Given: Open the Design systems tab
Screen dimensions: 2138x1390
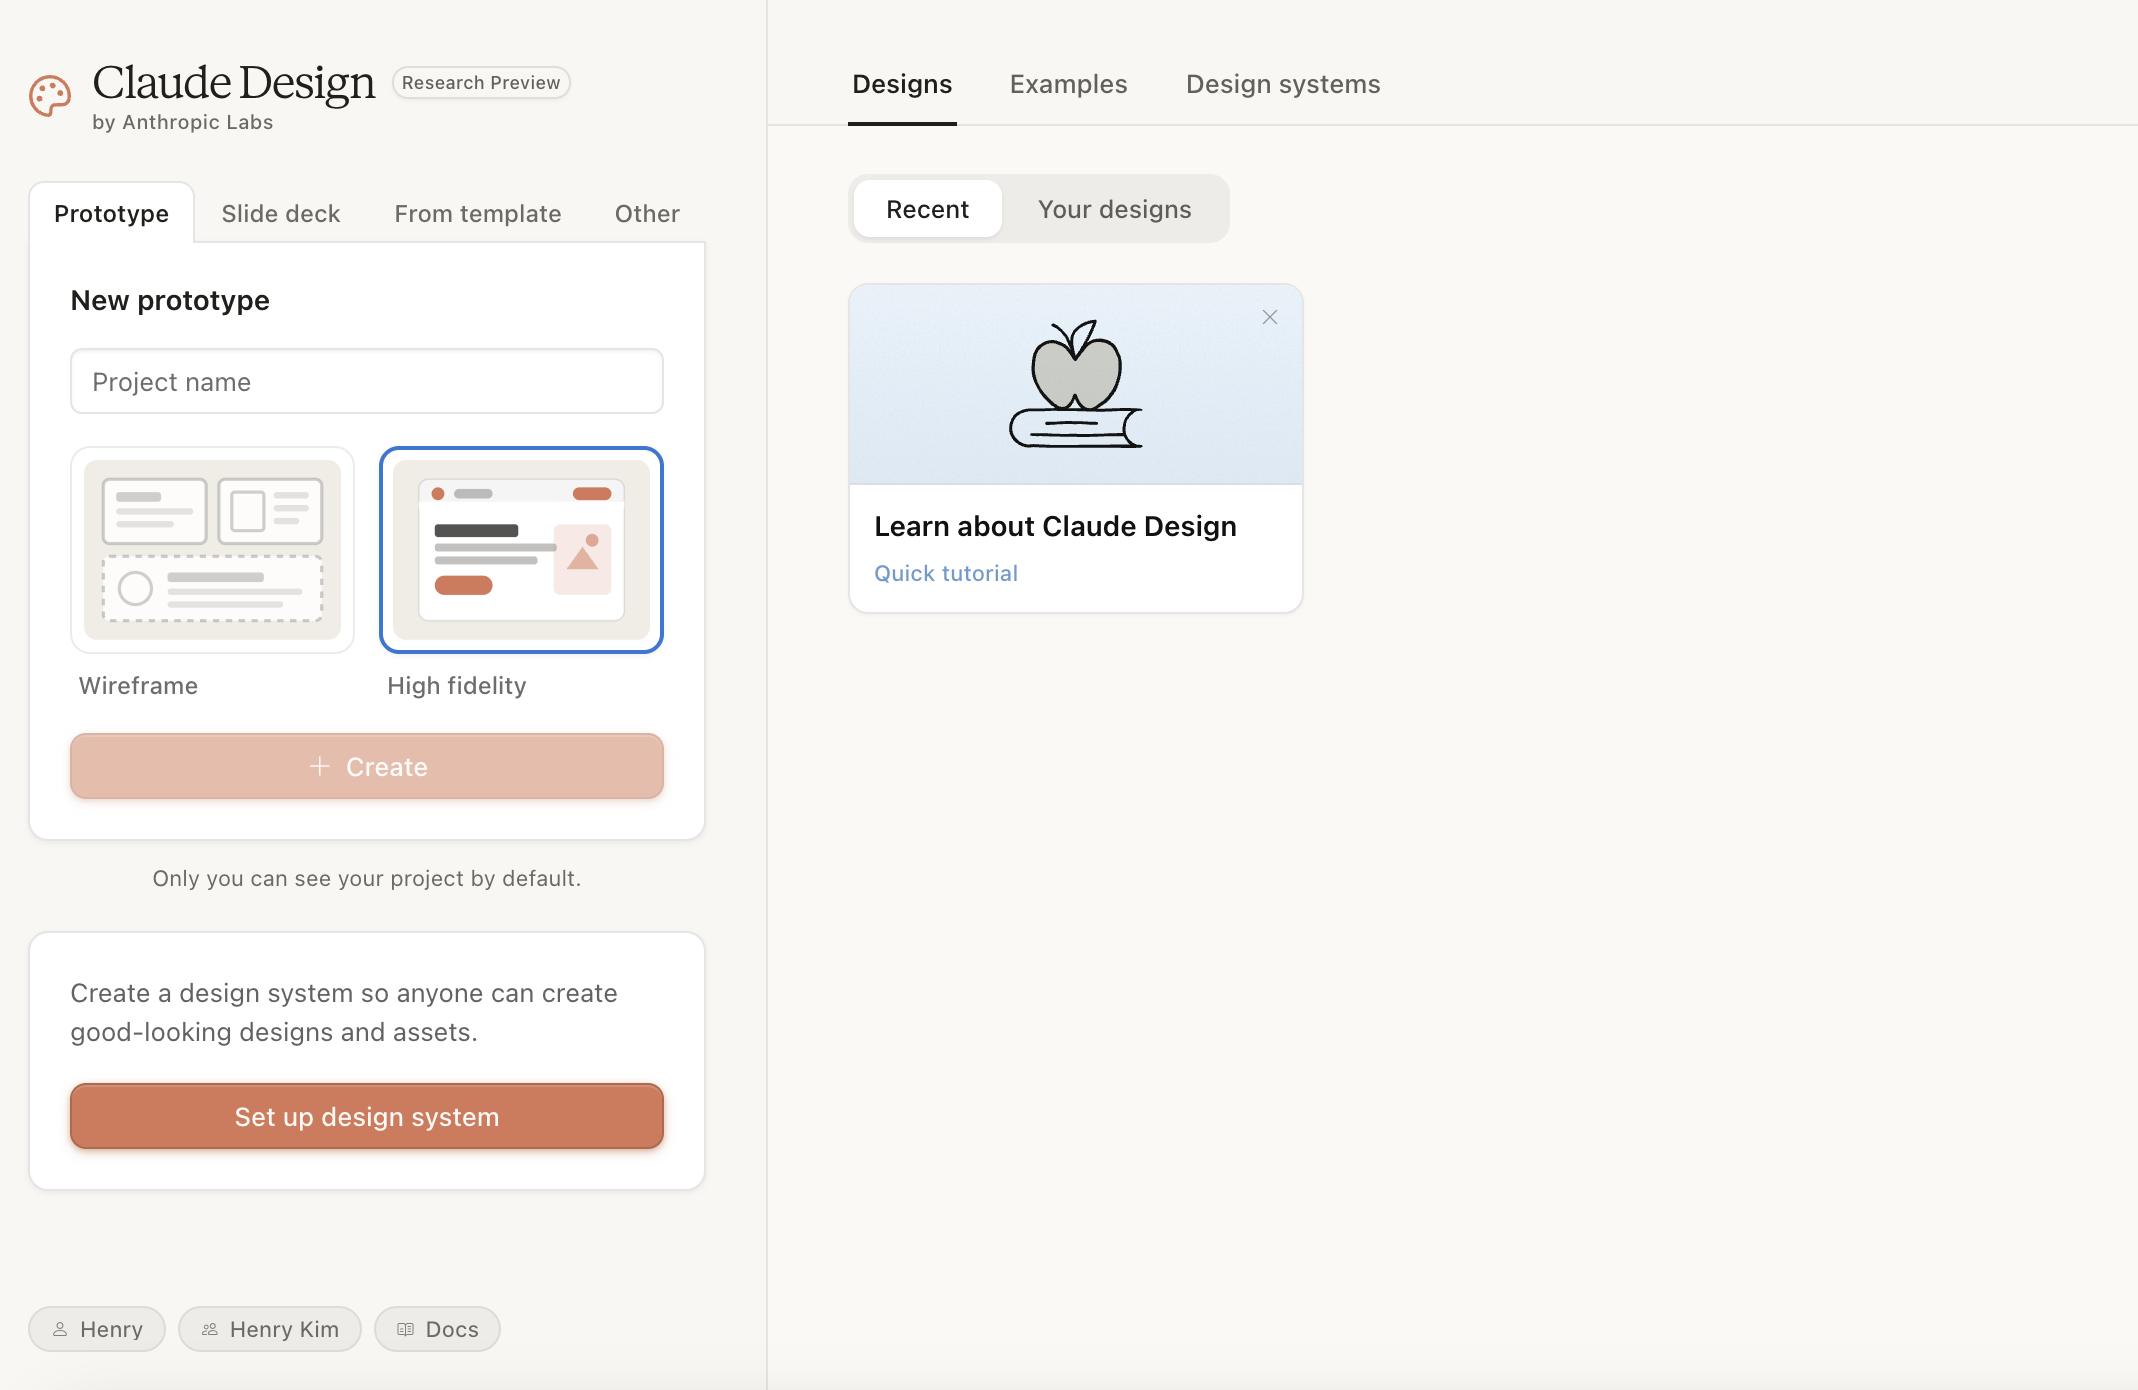Looking at the screenshot, I should point(1283,84).
